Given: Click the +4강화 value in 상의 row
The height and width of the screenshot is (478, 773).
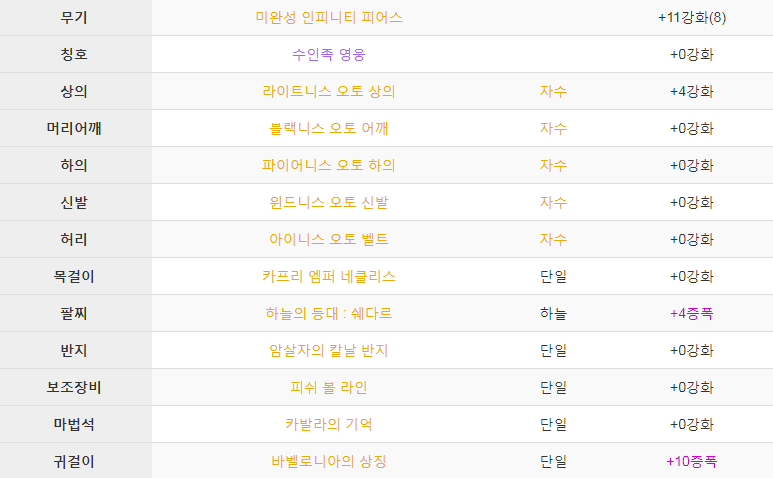Looking at the screenshot, I should click(x=692, y=91).
